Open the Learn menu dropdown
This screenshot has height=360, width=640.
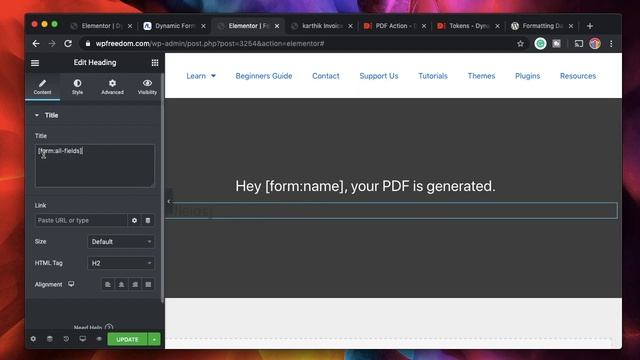(201, 76)
